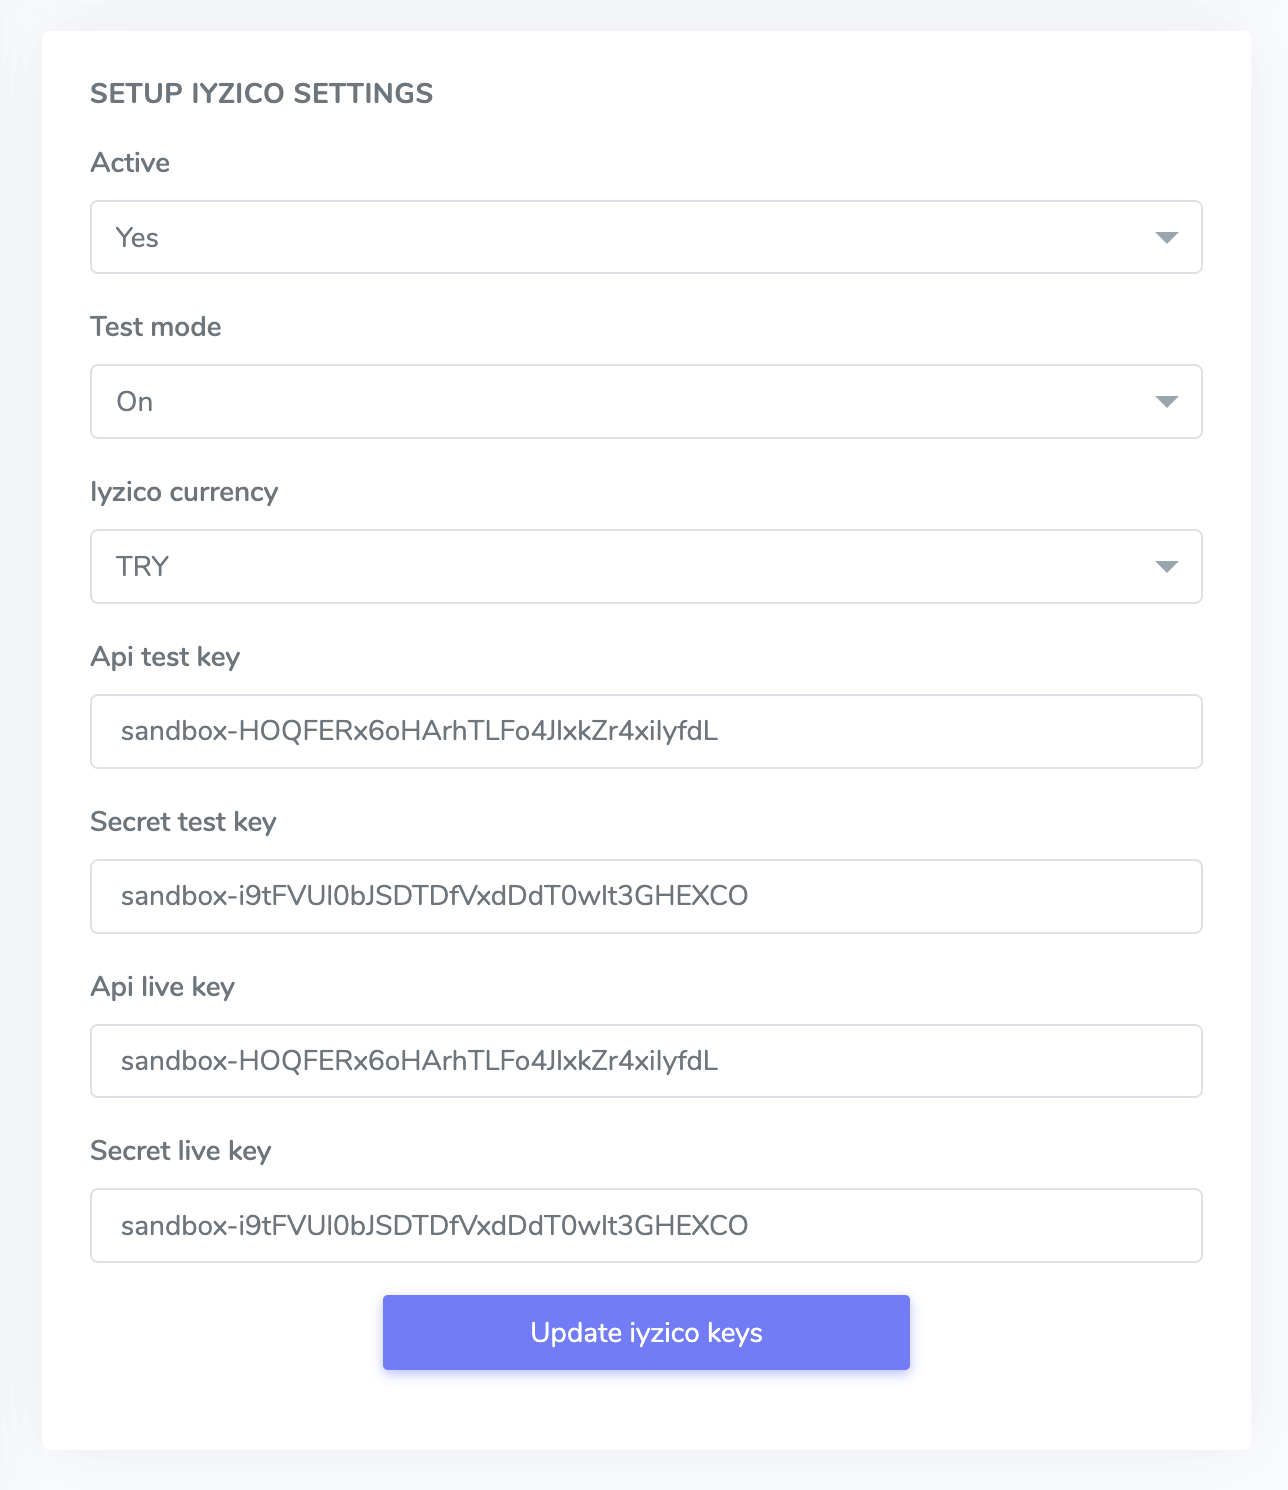
Task: Click the "Active" field label
Action: click(x=130, y=163)
